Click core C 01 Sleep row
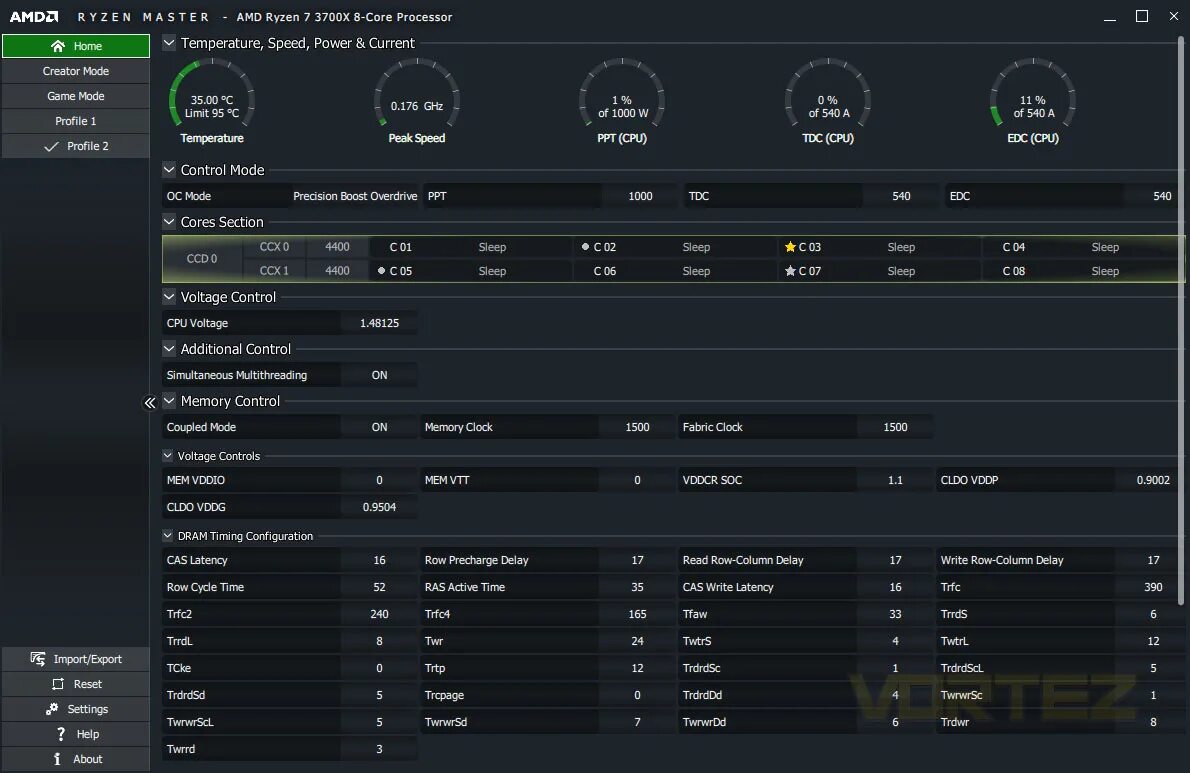Screen dimensions: 1190x773 471,247
